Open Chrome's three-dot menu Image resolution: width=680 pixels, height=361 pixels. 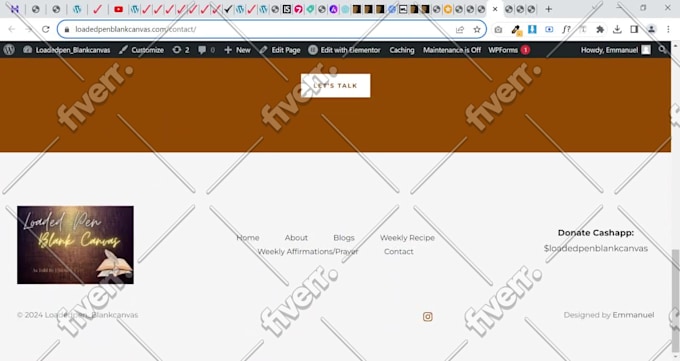coord(668,30)
